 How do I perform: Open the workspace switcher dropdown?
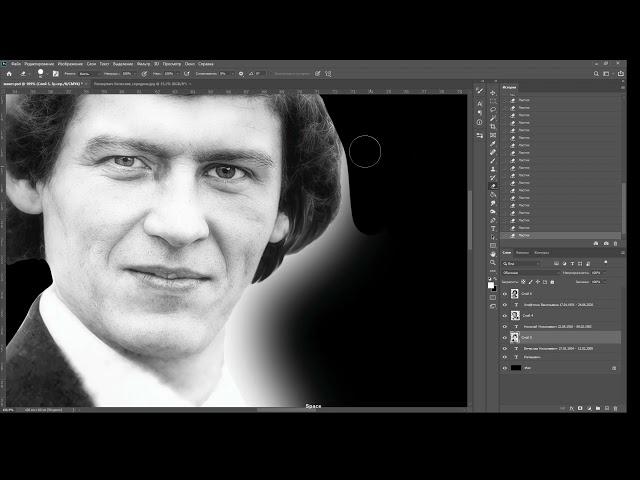[607, 74]
